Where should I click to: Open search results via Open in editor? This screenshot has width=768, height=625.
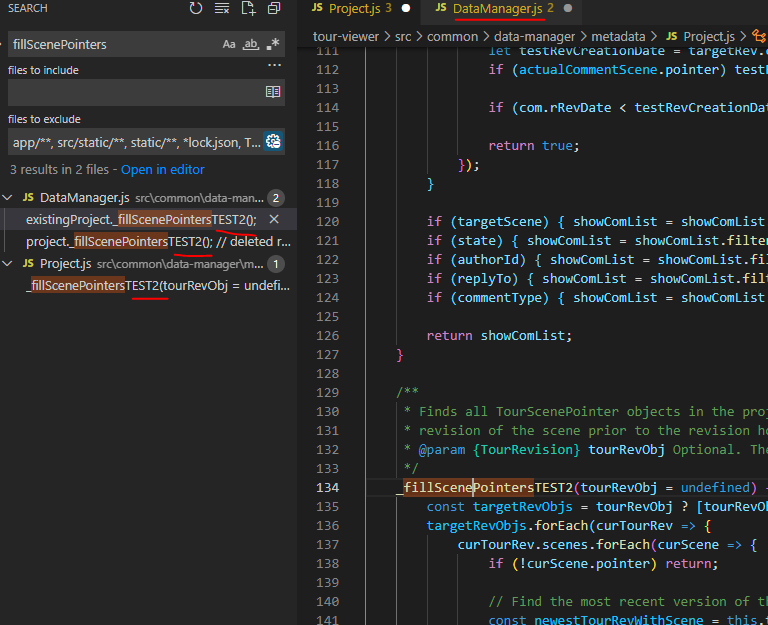point(163,169)
